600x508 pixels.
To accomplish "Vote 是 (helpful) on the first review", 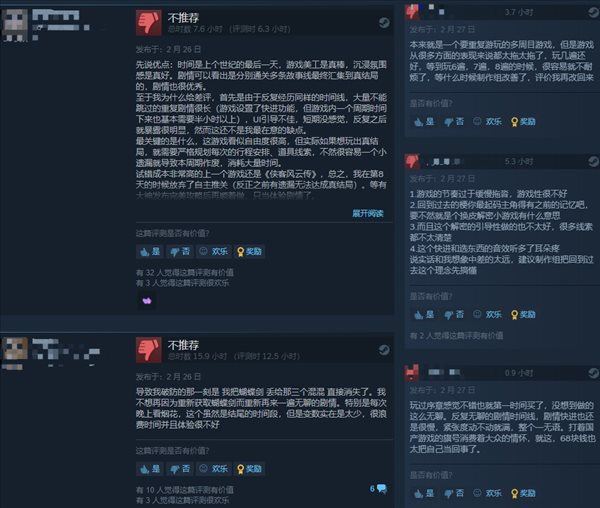I will tap(150, 251).
